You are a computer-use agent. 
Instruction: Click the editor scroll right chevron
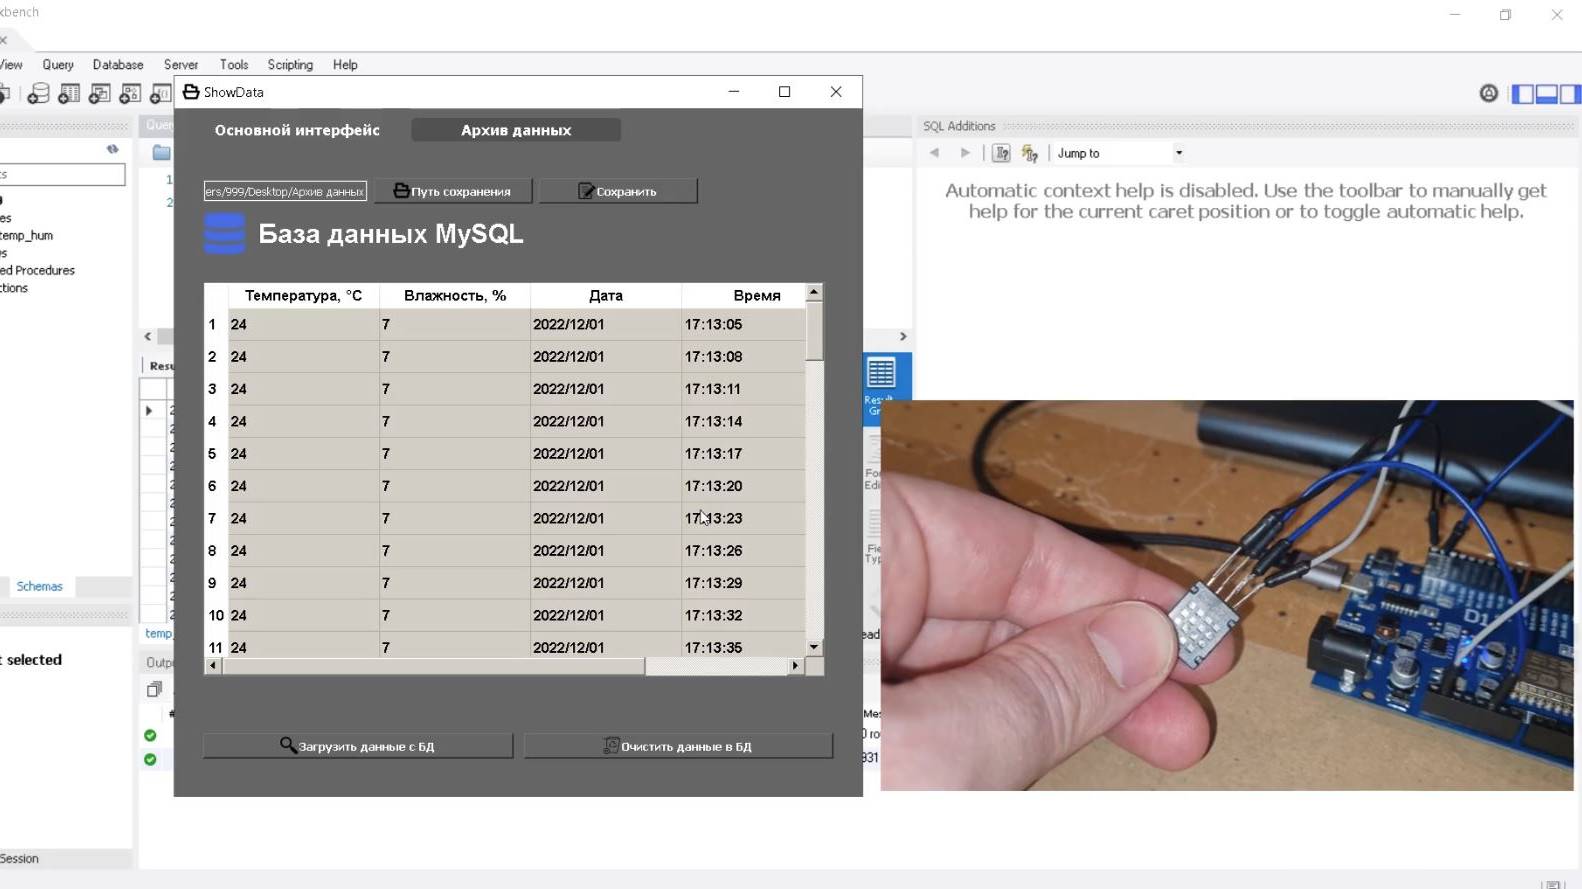(903, 337)
